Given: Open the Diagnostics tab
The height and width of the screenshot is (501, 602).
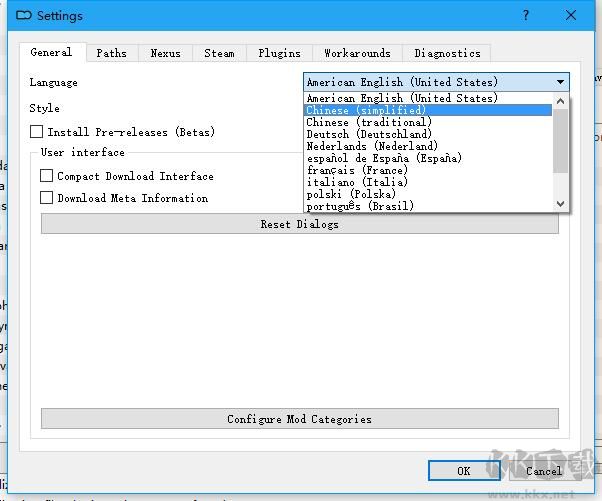Looking at the screenshot, I should tap(447, 53).
